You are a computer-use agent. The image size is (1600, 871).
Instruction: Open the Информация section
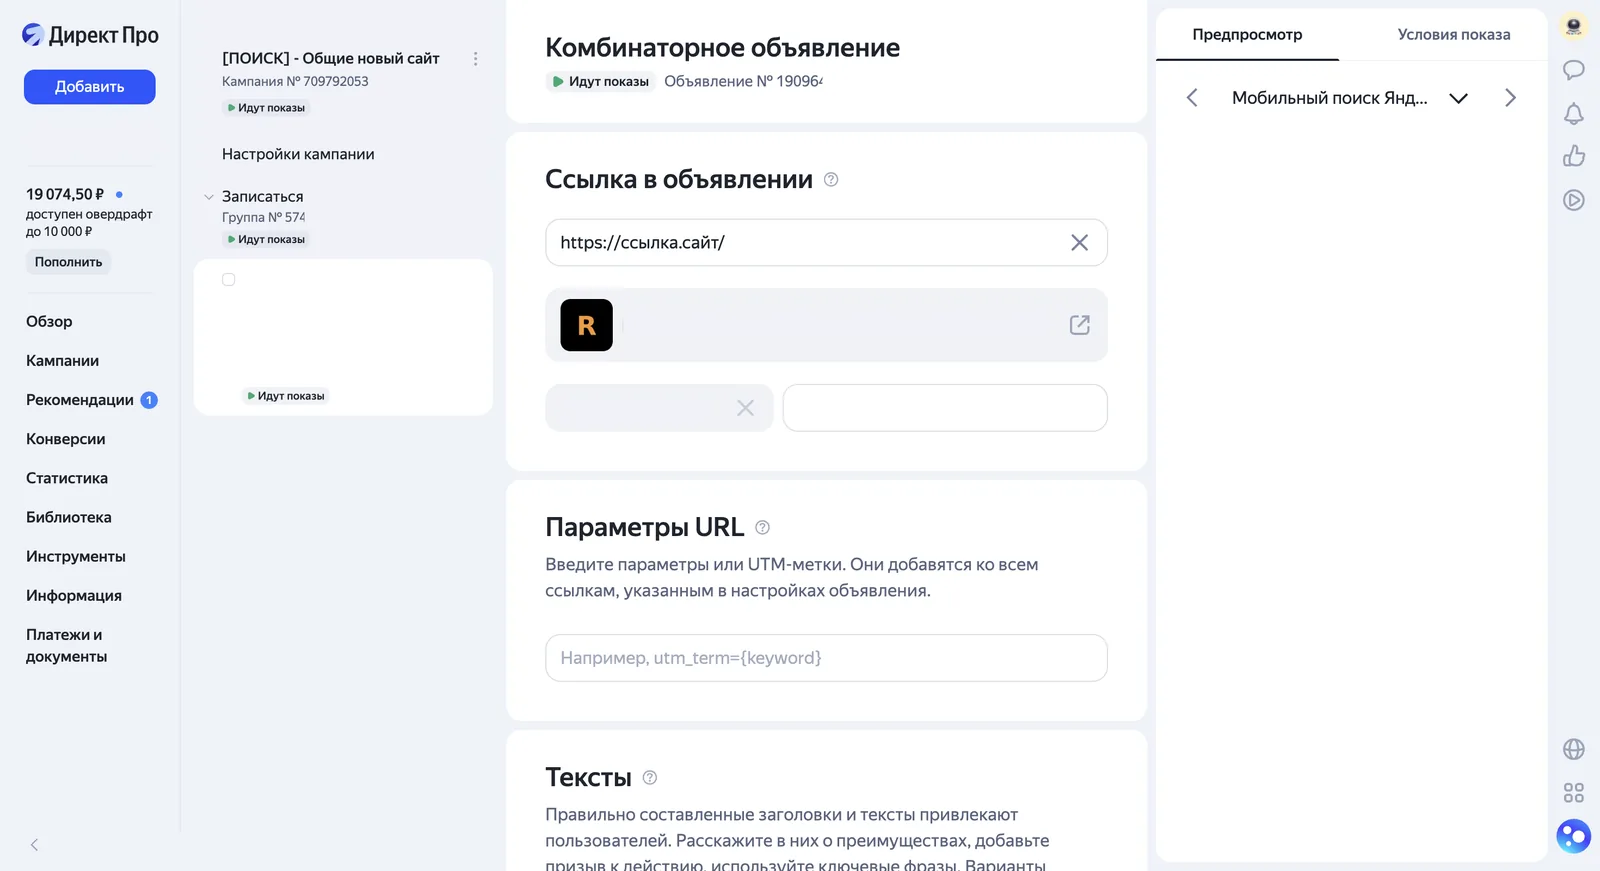point(74,595)
